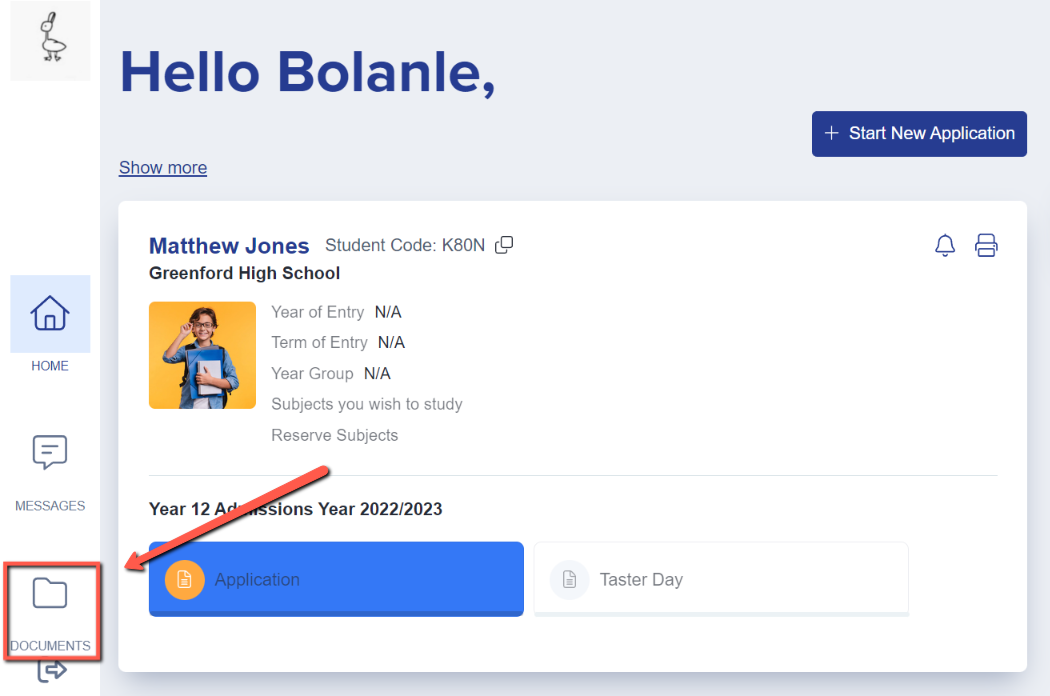Open the Taster Day tile
The image size is (1050, 696).
pos(721,579)
